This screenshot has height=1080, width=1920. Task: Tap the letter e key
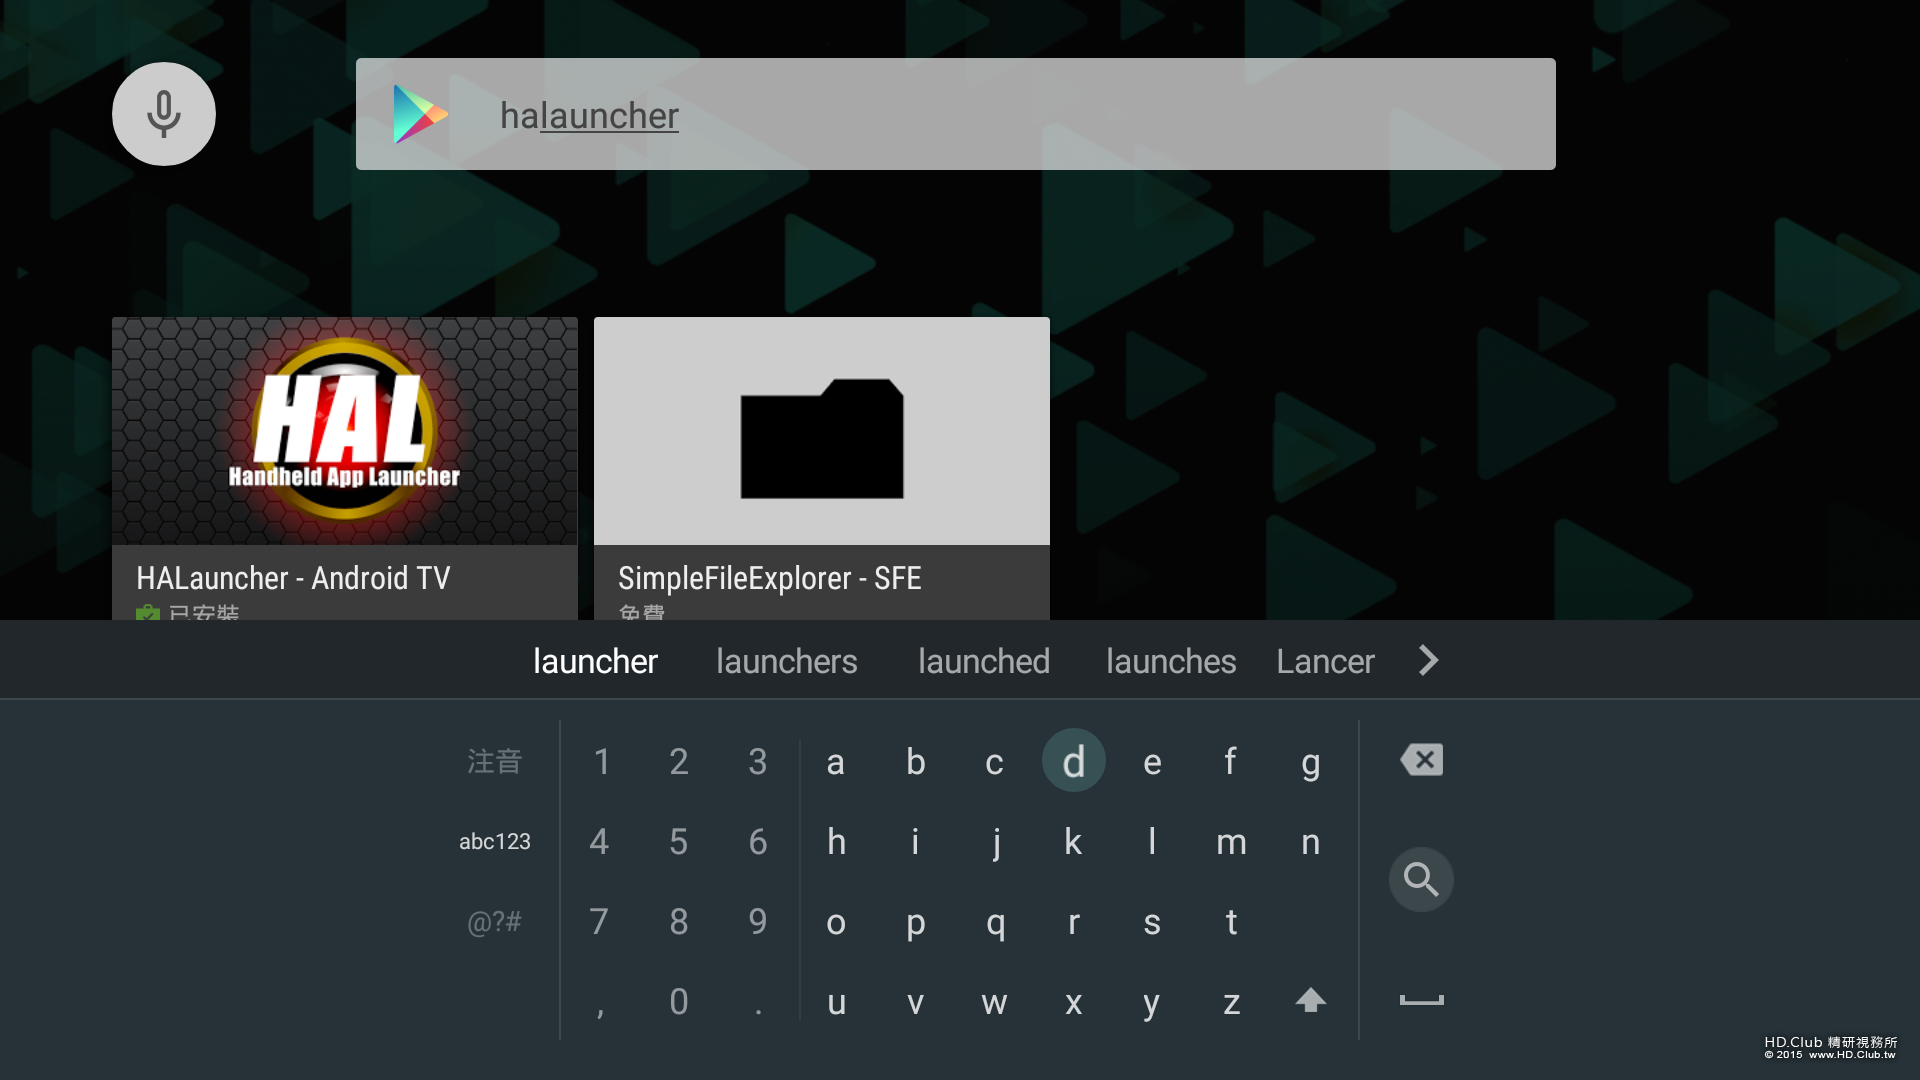[1152, 762]
